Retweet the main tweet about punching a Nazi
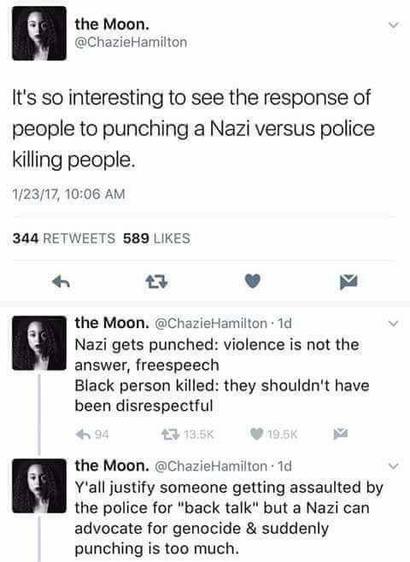410x562 pixels. pyautogui.click(x=157, y=282)
